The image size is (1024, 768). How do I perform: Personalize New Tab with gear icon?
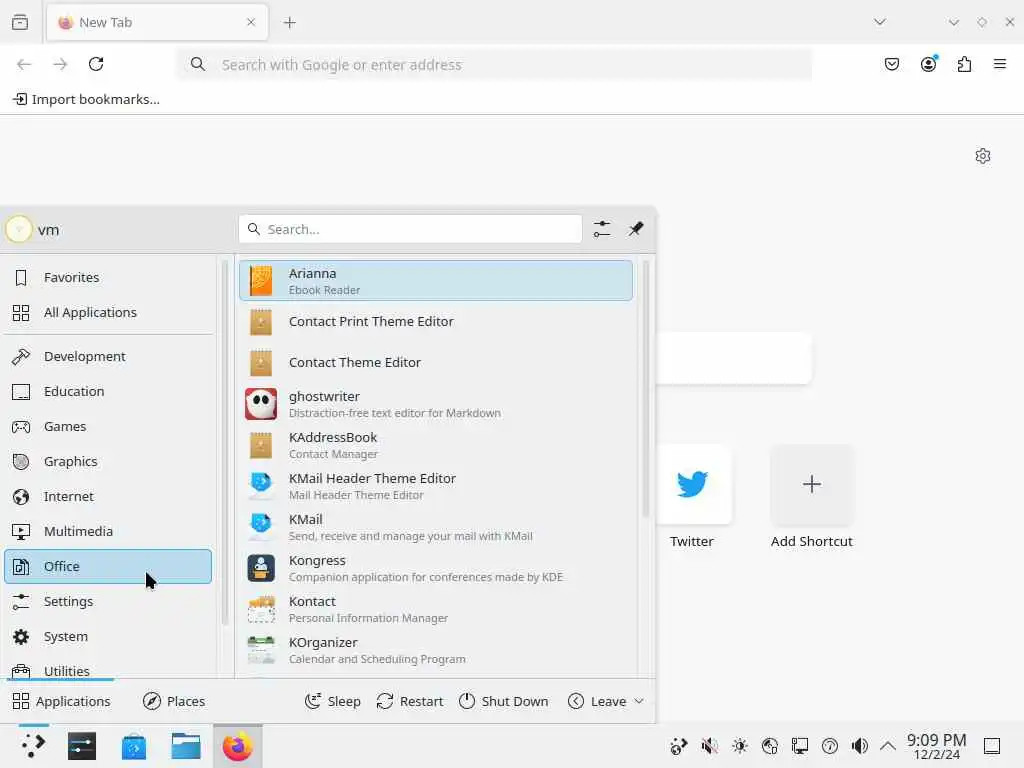point(983,156)
